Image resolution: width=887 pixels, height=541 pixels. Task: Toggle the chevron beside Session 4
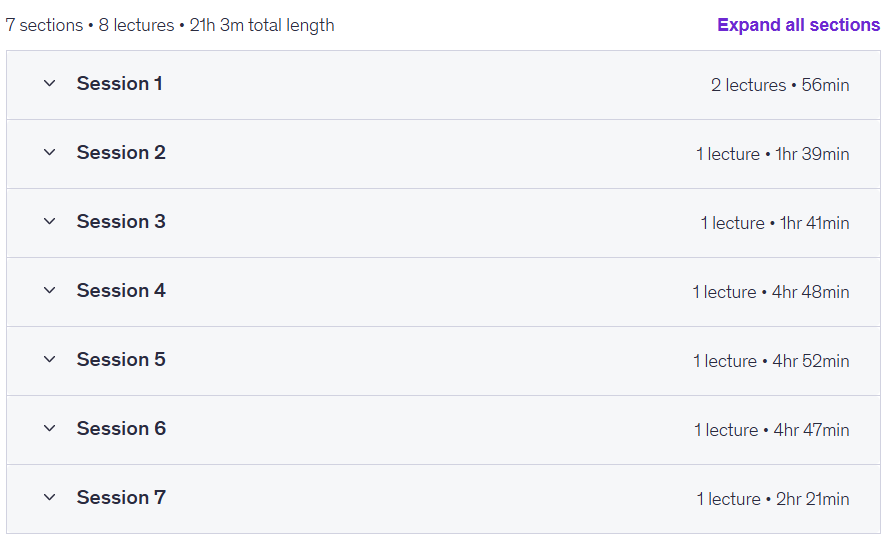50,291
